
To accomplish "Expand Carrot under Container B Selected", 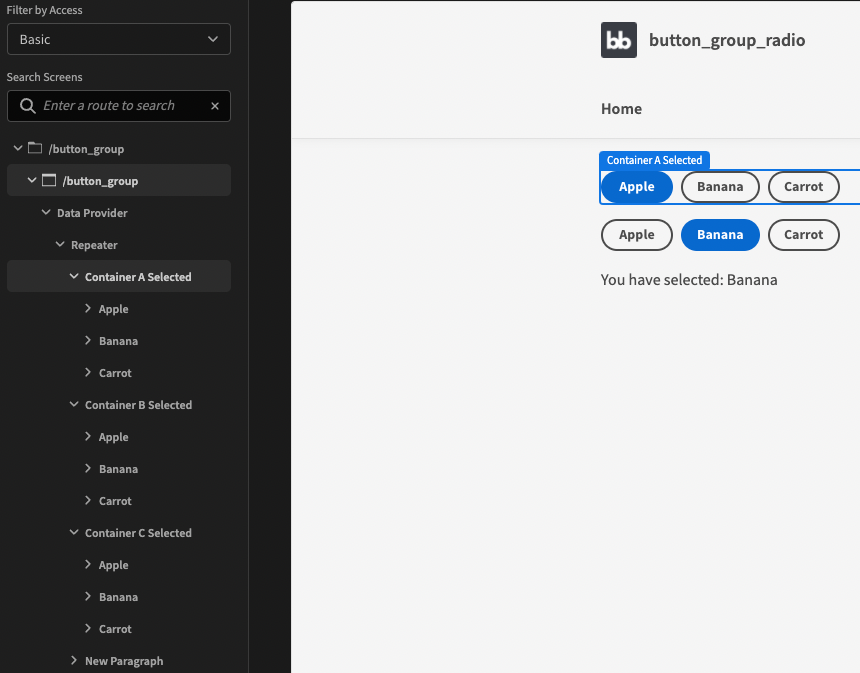I will click(x=88, y=500).
